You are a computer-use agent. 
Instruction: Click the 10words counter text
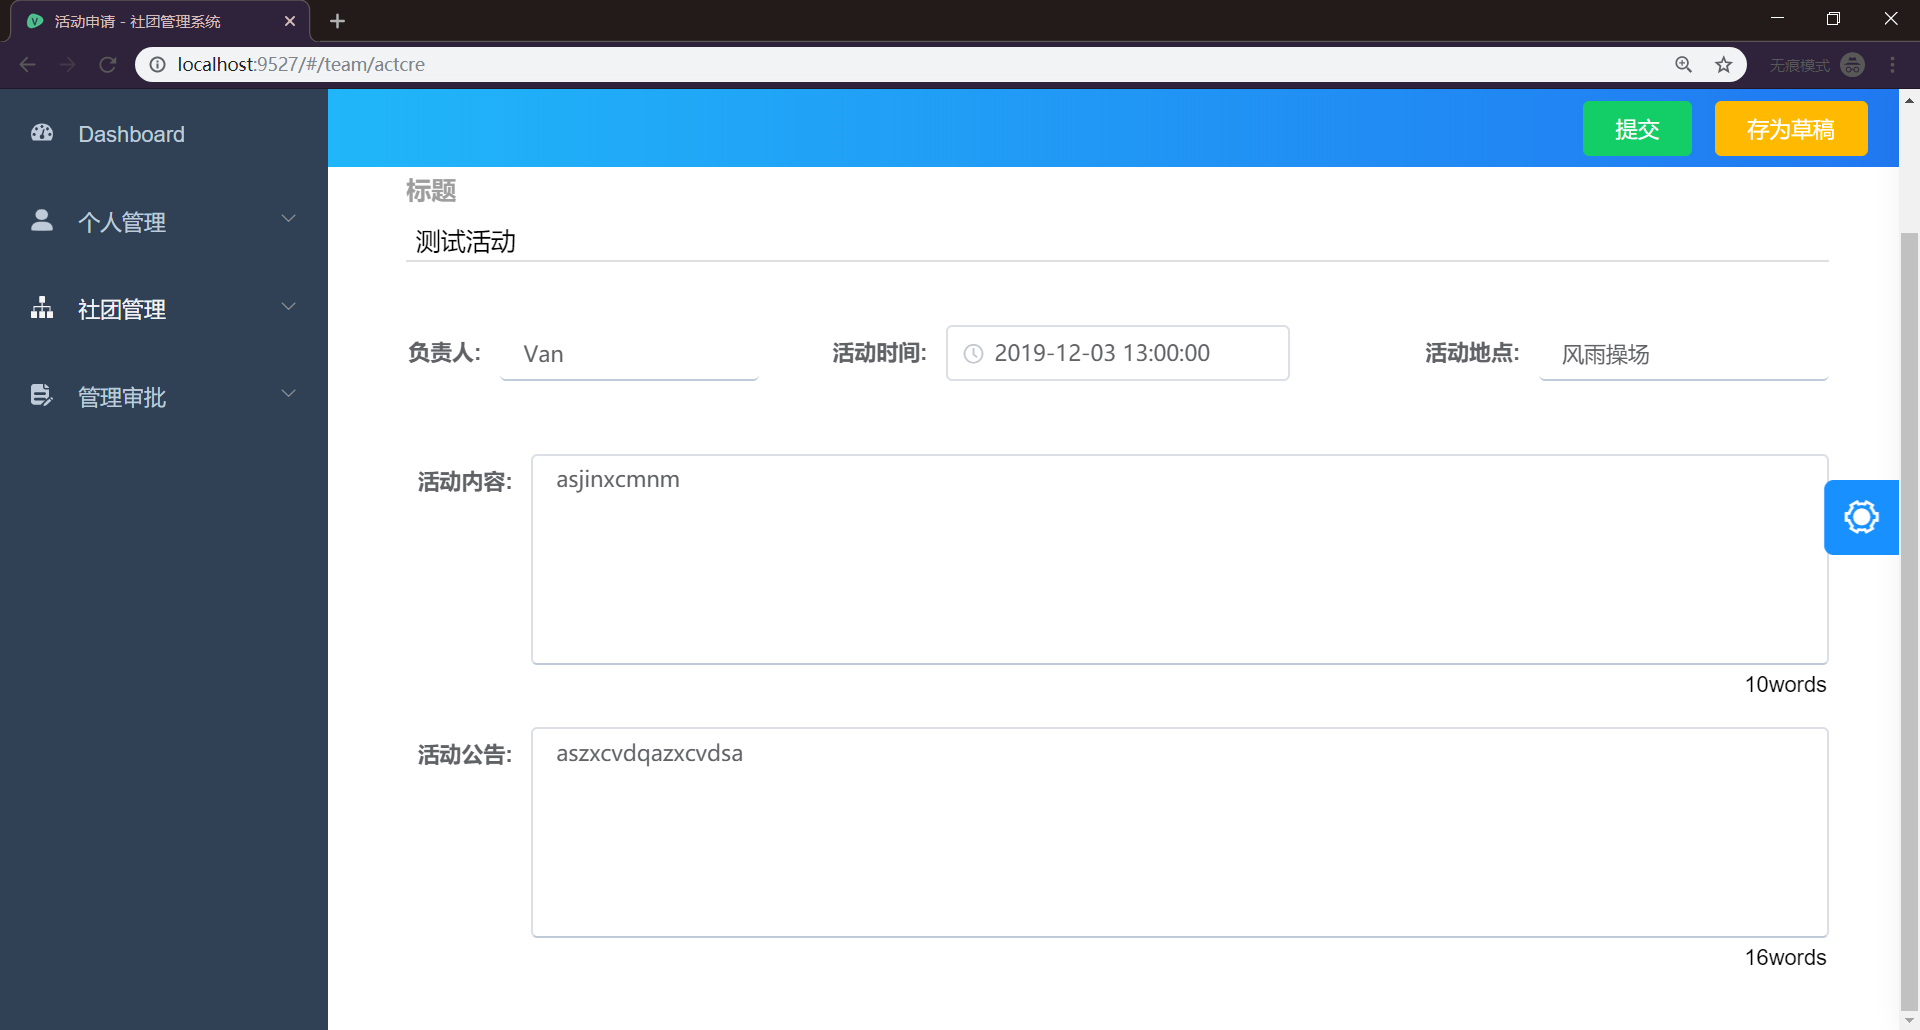coord(1785,685)
